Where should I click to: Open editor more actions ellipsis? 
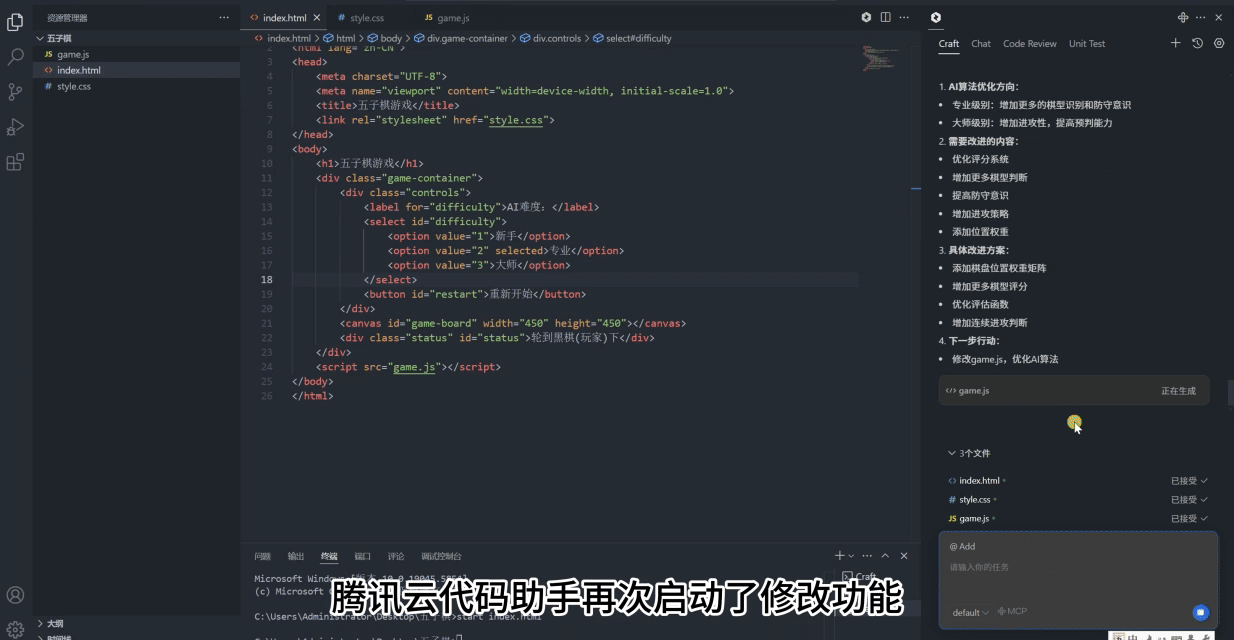click(x=903, y=17)
